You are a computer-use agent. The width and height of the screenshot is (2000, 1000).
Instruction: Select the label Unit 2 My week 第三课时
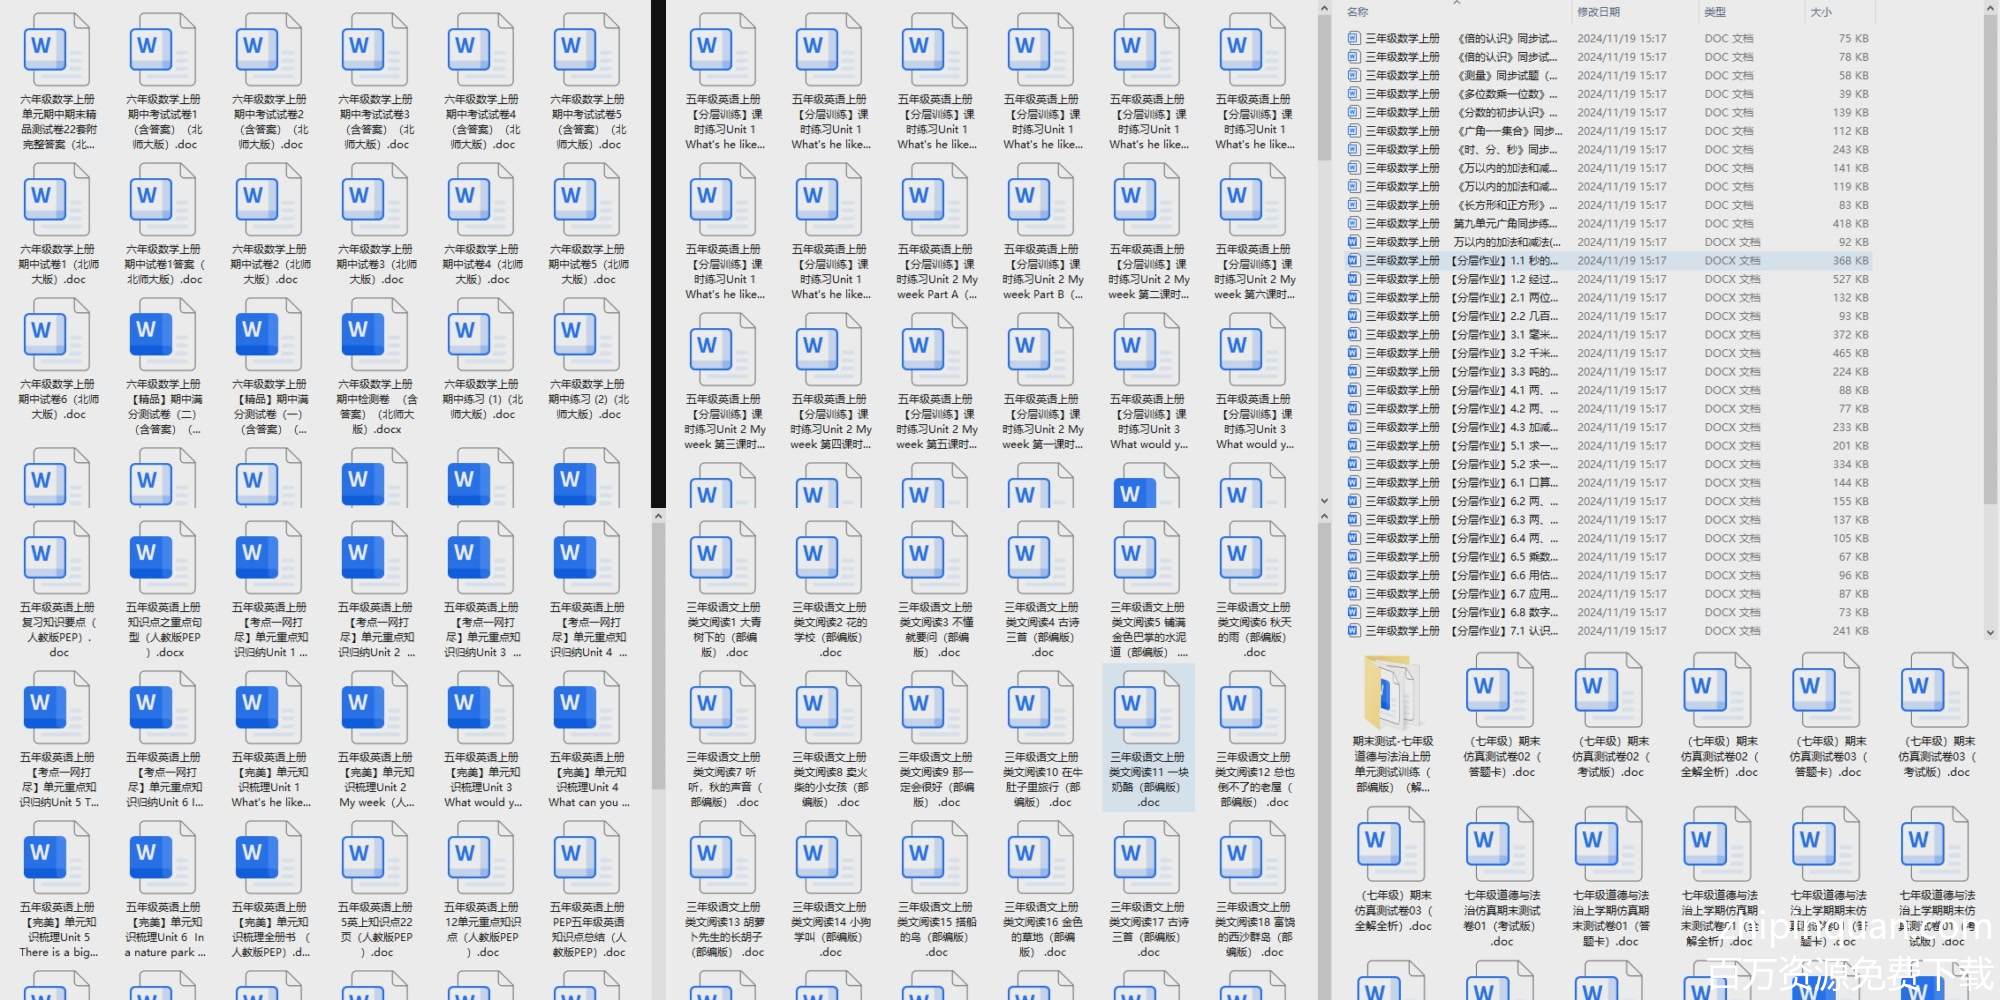click(x=724, y=422)
